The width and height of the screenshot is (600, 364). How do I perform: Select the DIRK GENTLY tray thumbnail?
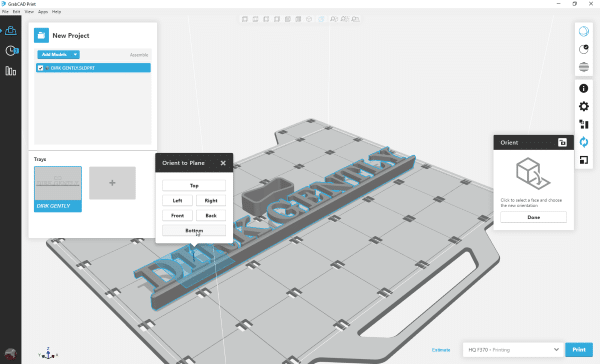[x=58, y=183]
